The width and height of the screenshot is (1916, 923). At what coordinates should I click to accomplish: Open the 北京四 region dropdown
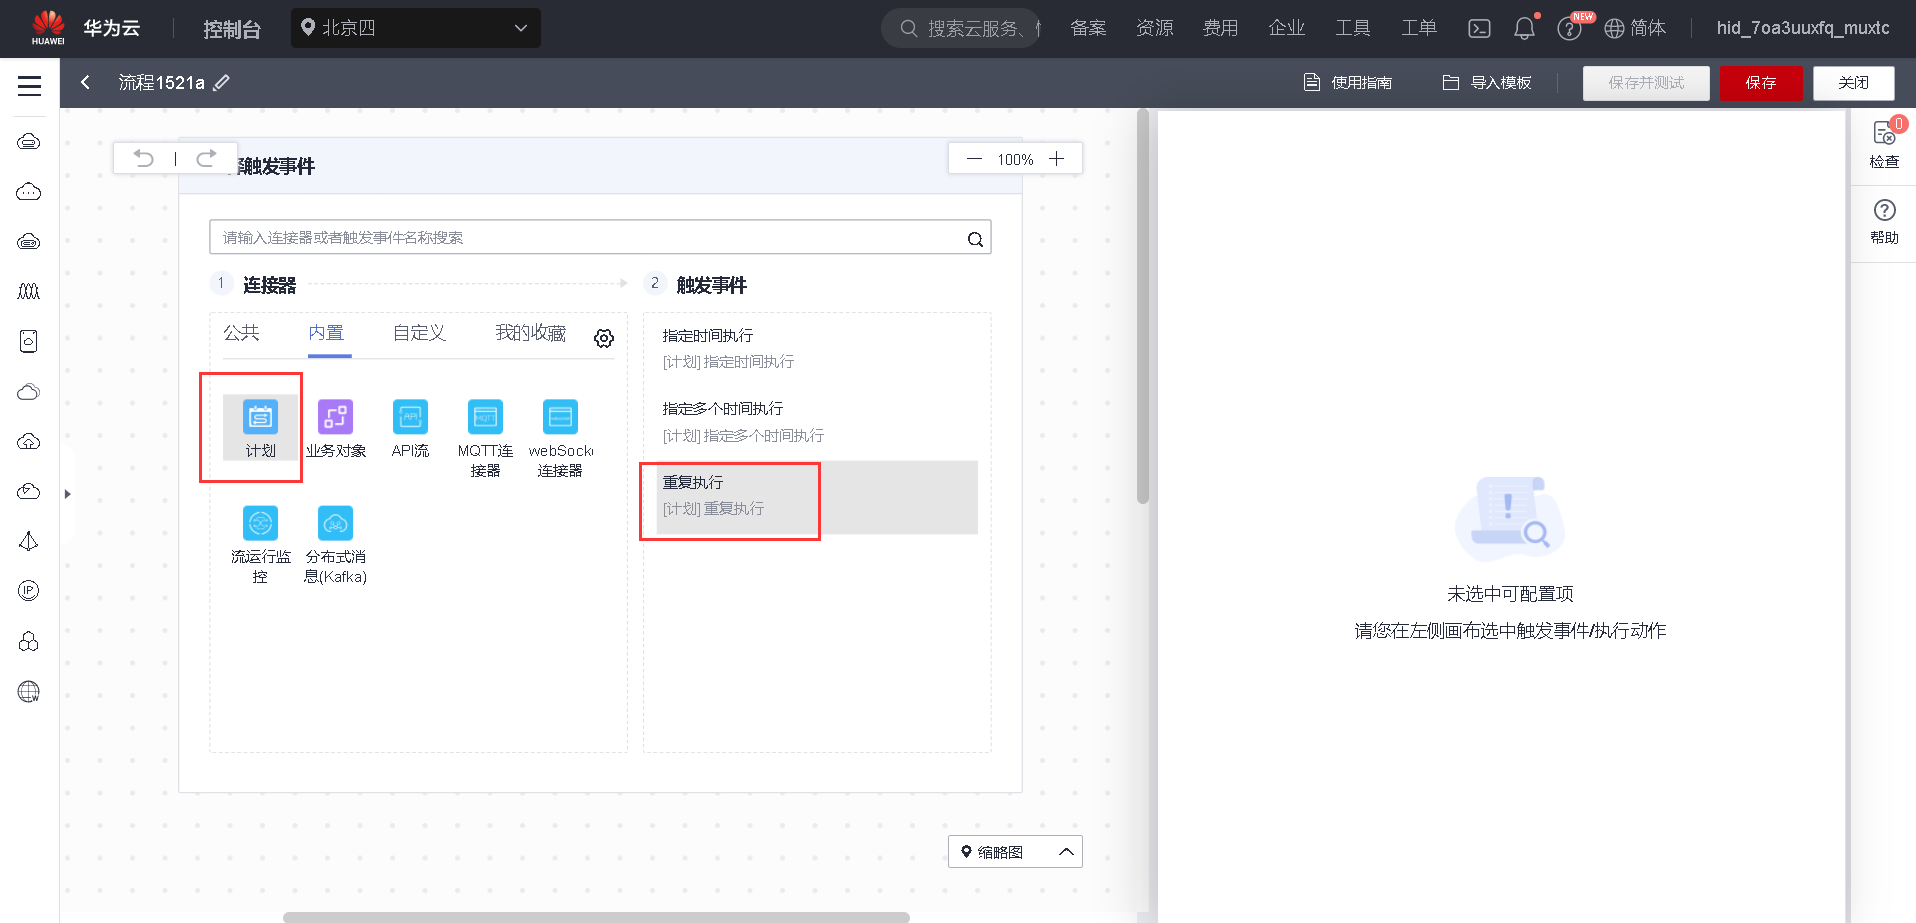pos(416,28)
